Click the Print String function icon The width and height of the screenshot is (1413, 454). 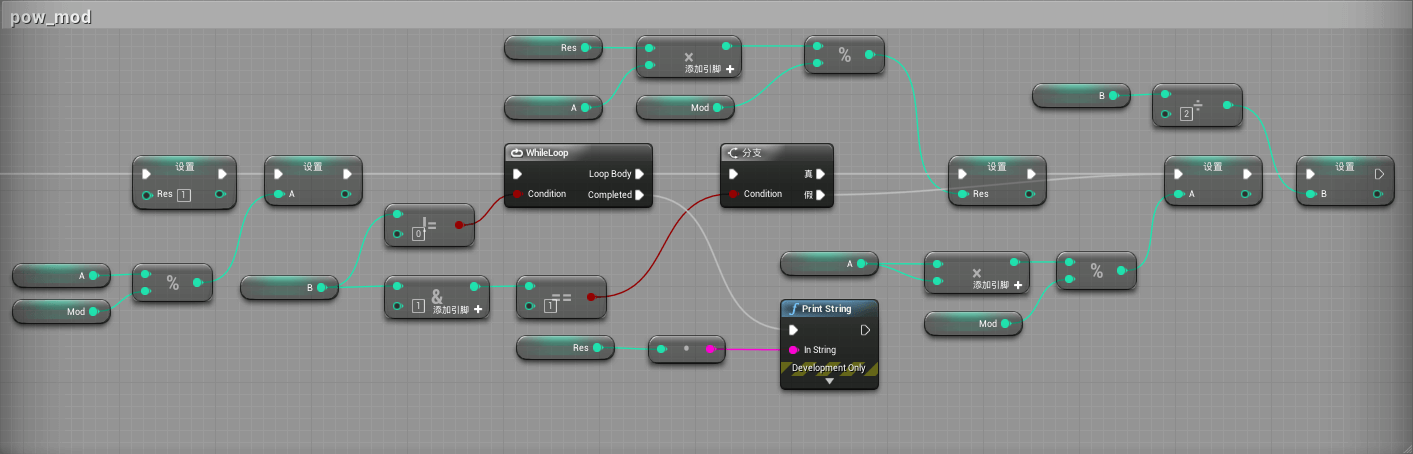(x=793, y=309)
